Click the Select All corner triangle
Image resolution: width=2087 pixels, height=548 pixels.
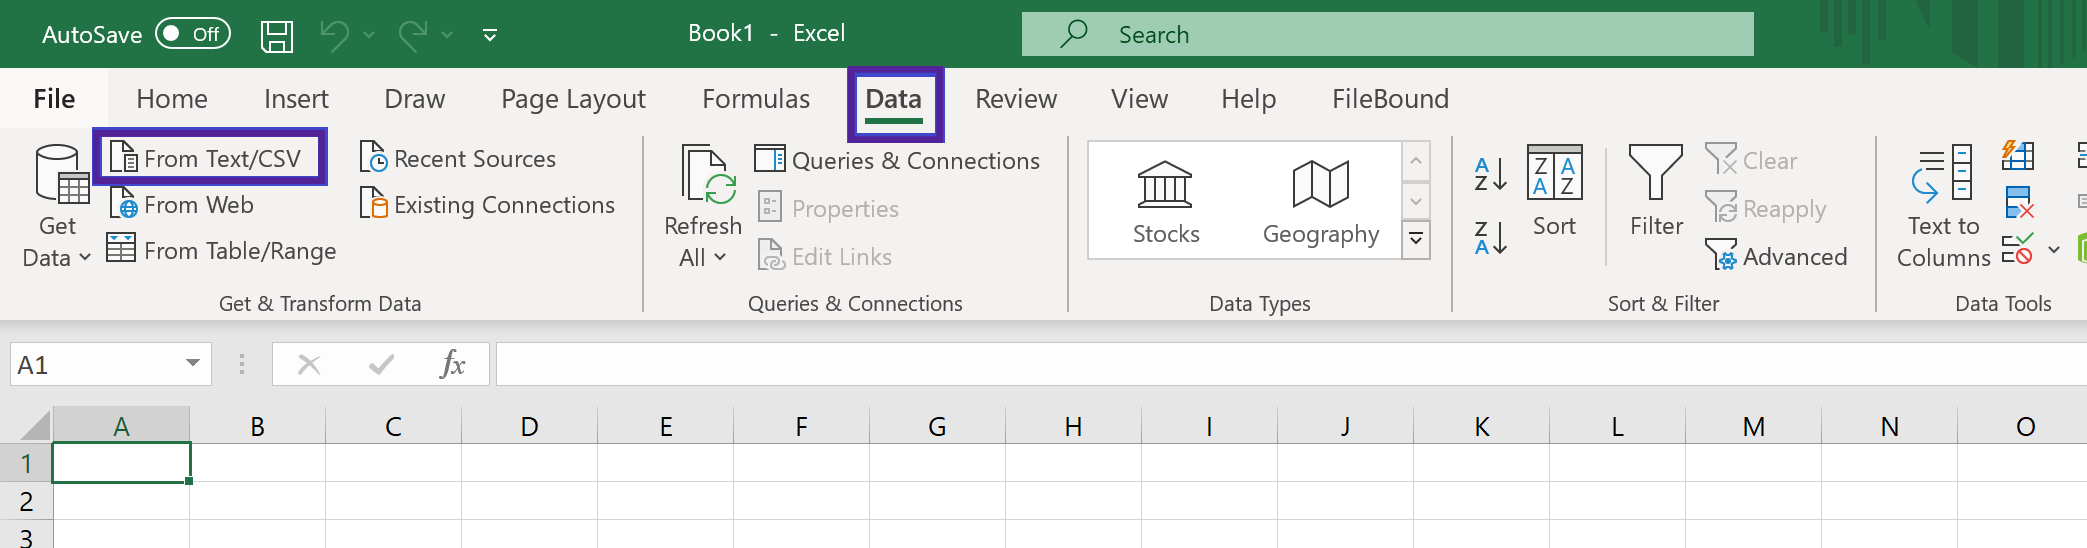coord(33,426)
